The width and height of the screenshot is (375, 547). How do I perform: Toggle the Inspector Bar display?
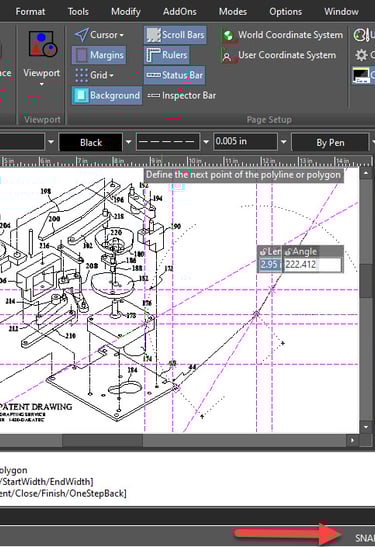pos(181,95)
